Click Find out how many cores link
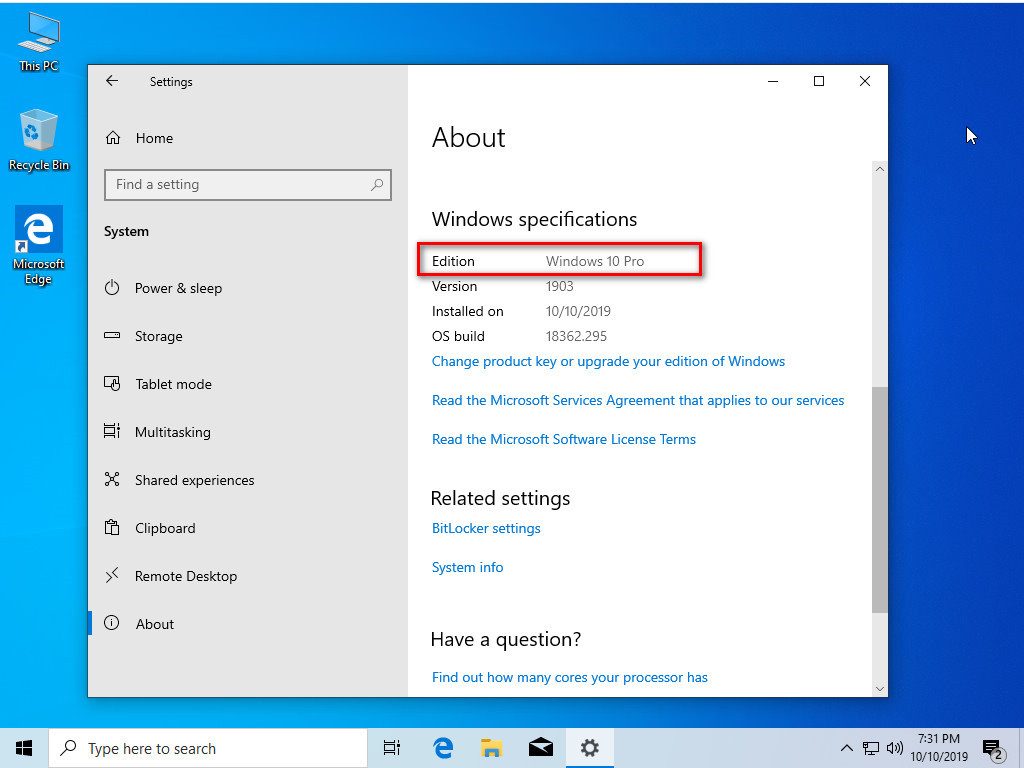Image resolution: width=1024 pixels, height=768 pixels. pos(569,677)
